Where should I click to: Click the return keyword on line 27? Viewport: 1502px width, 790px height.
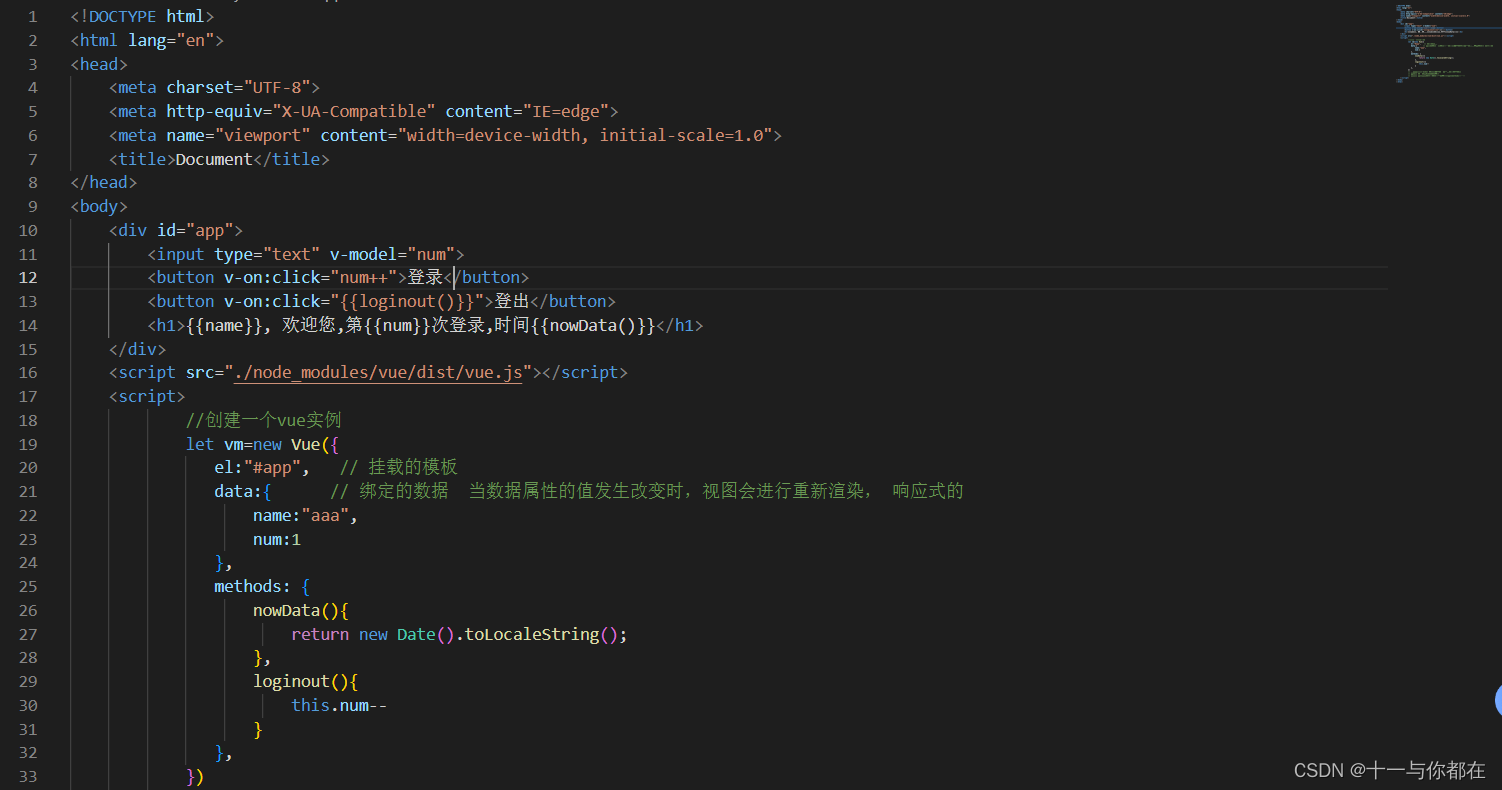pos(320,635)
